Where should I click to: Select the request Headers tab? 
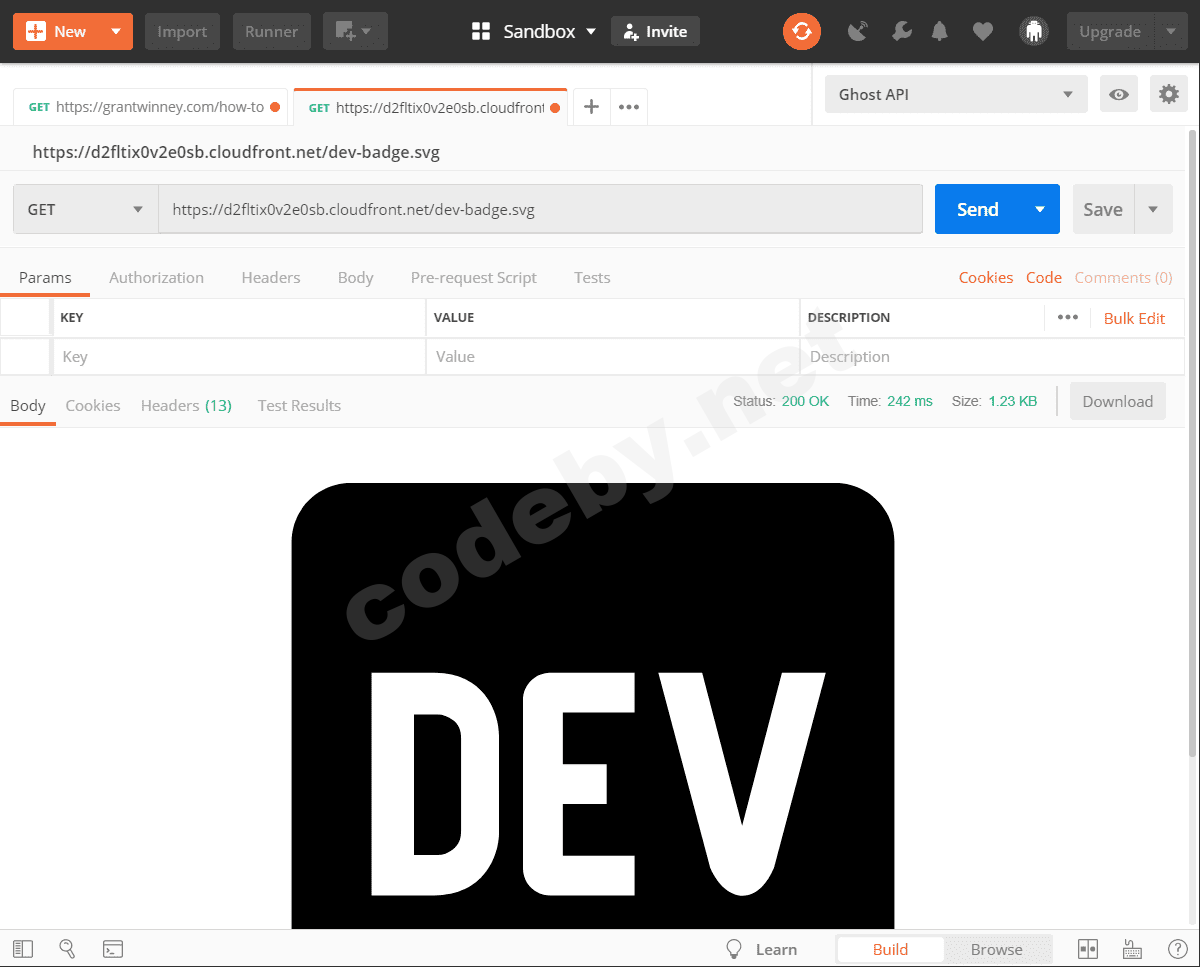click(271, 277)
